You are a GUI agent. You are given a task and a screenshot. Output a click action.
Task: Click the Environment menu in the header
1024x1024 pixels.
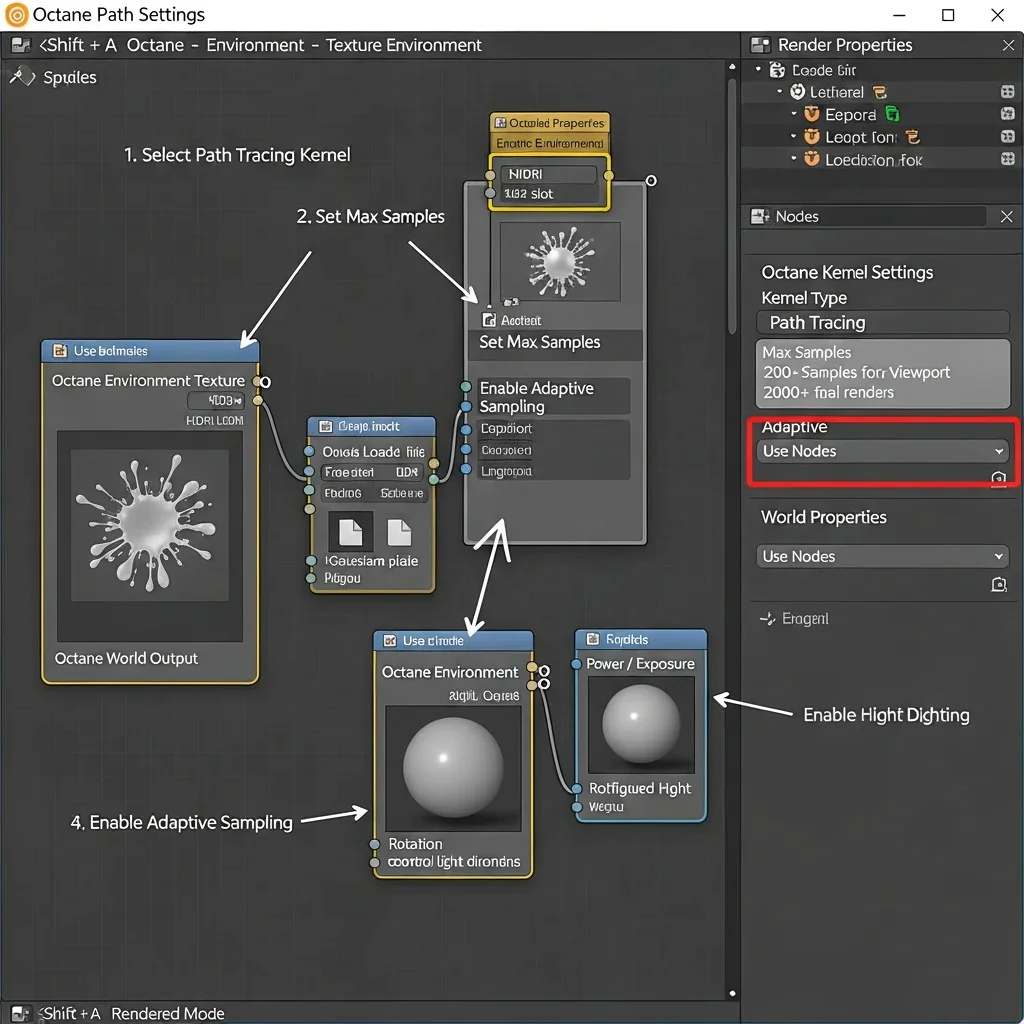255,45
